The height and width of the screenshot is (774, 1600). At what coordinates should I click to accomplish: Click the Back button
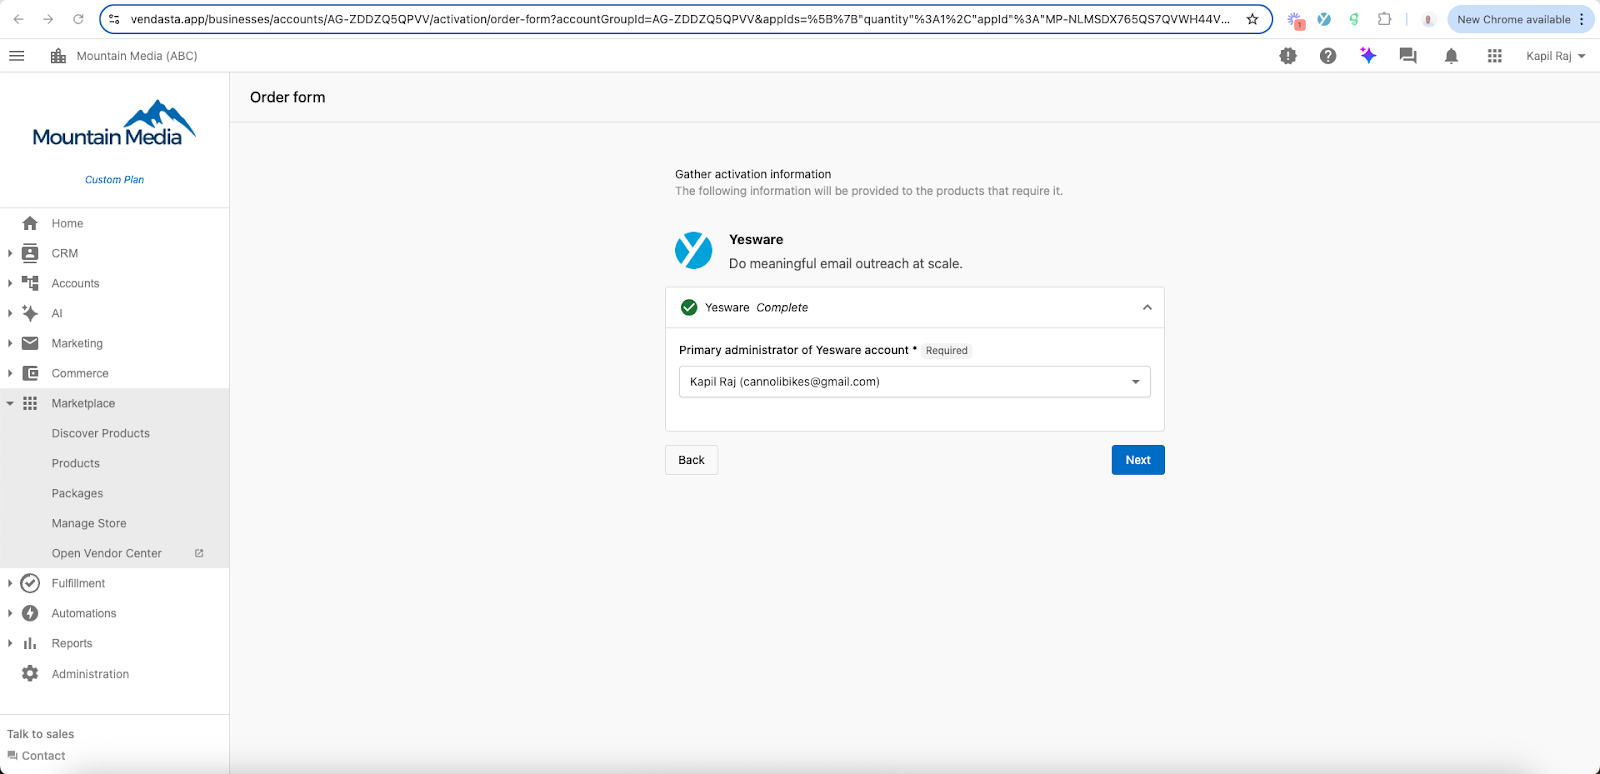(691, 460)
